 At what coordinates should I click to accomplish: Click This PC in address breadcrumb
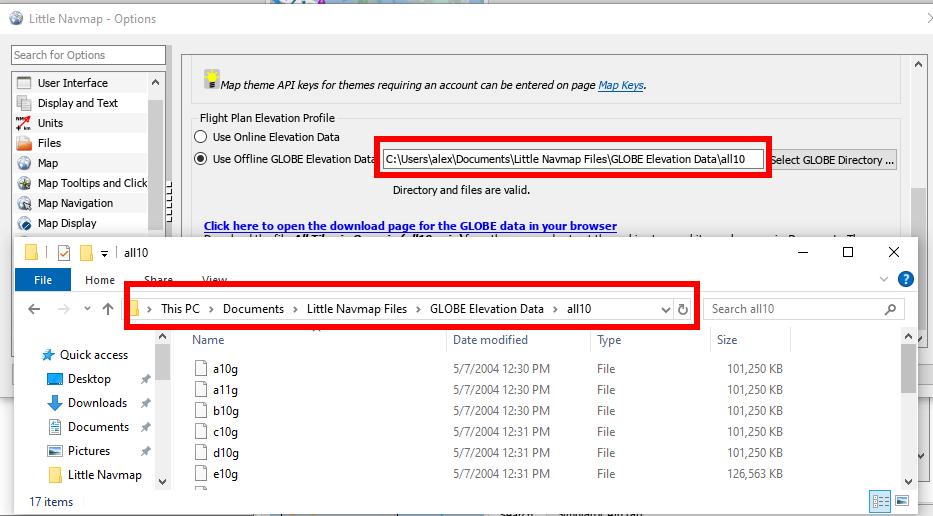click(x=180, y=309)
